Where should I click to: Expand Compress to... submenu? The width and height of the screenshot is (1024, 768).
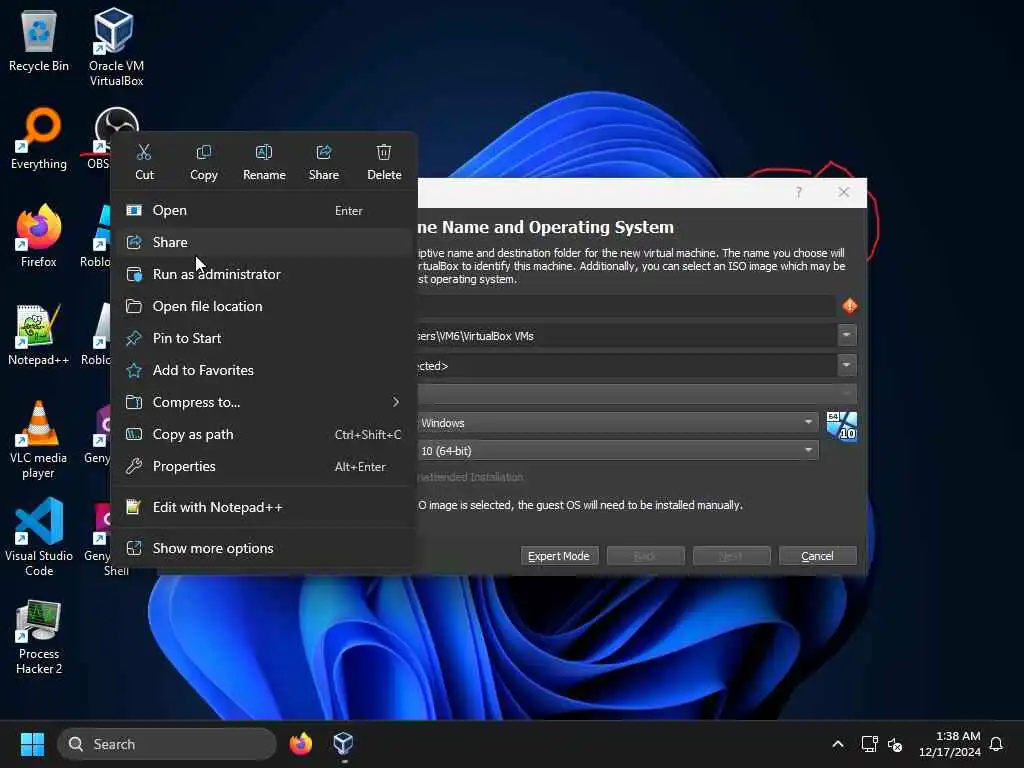click(264, 402)
